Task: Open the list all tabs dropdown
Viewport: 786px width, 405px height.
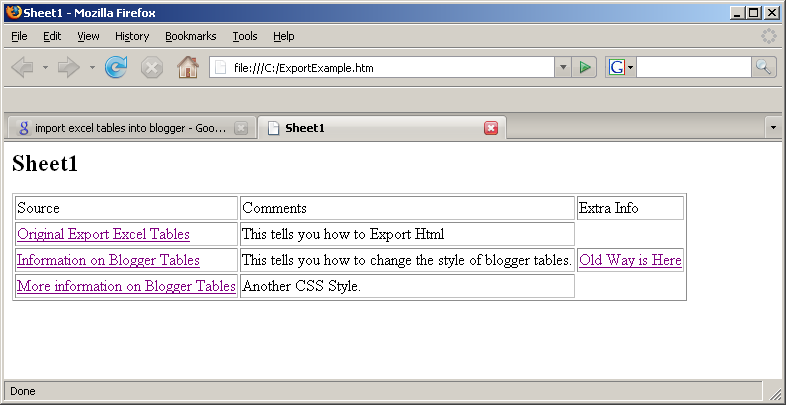Action: coord(773,128)
